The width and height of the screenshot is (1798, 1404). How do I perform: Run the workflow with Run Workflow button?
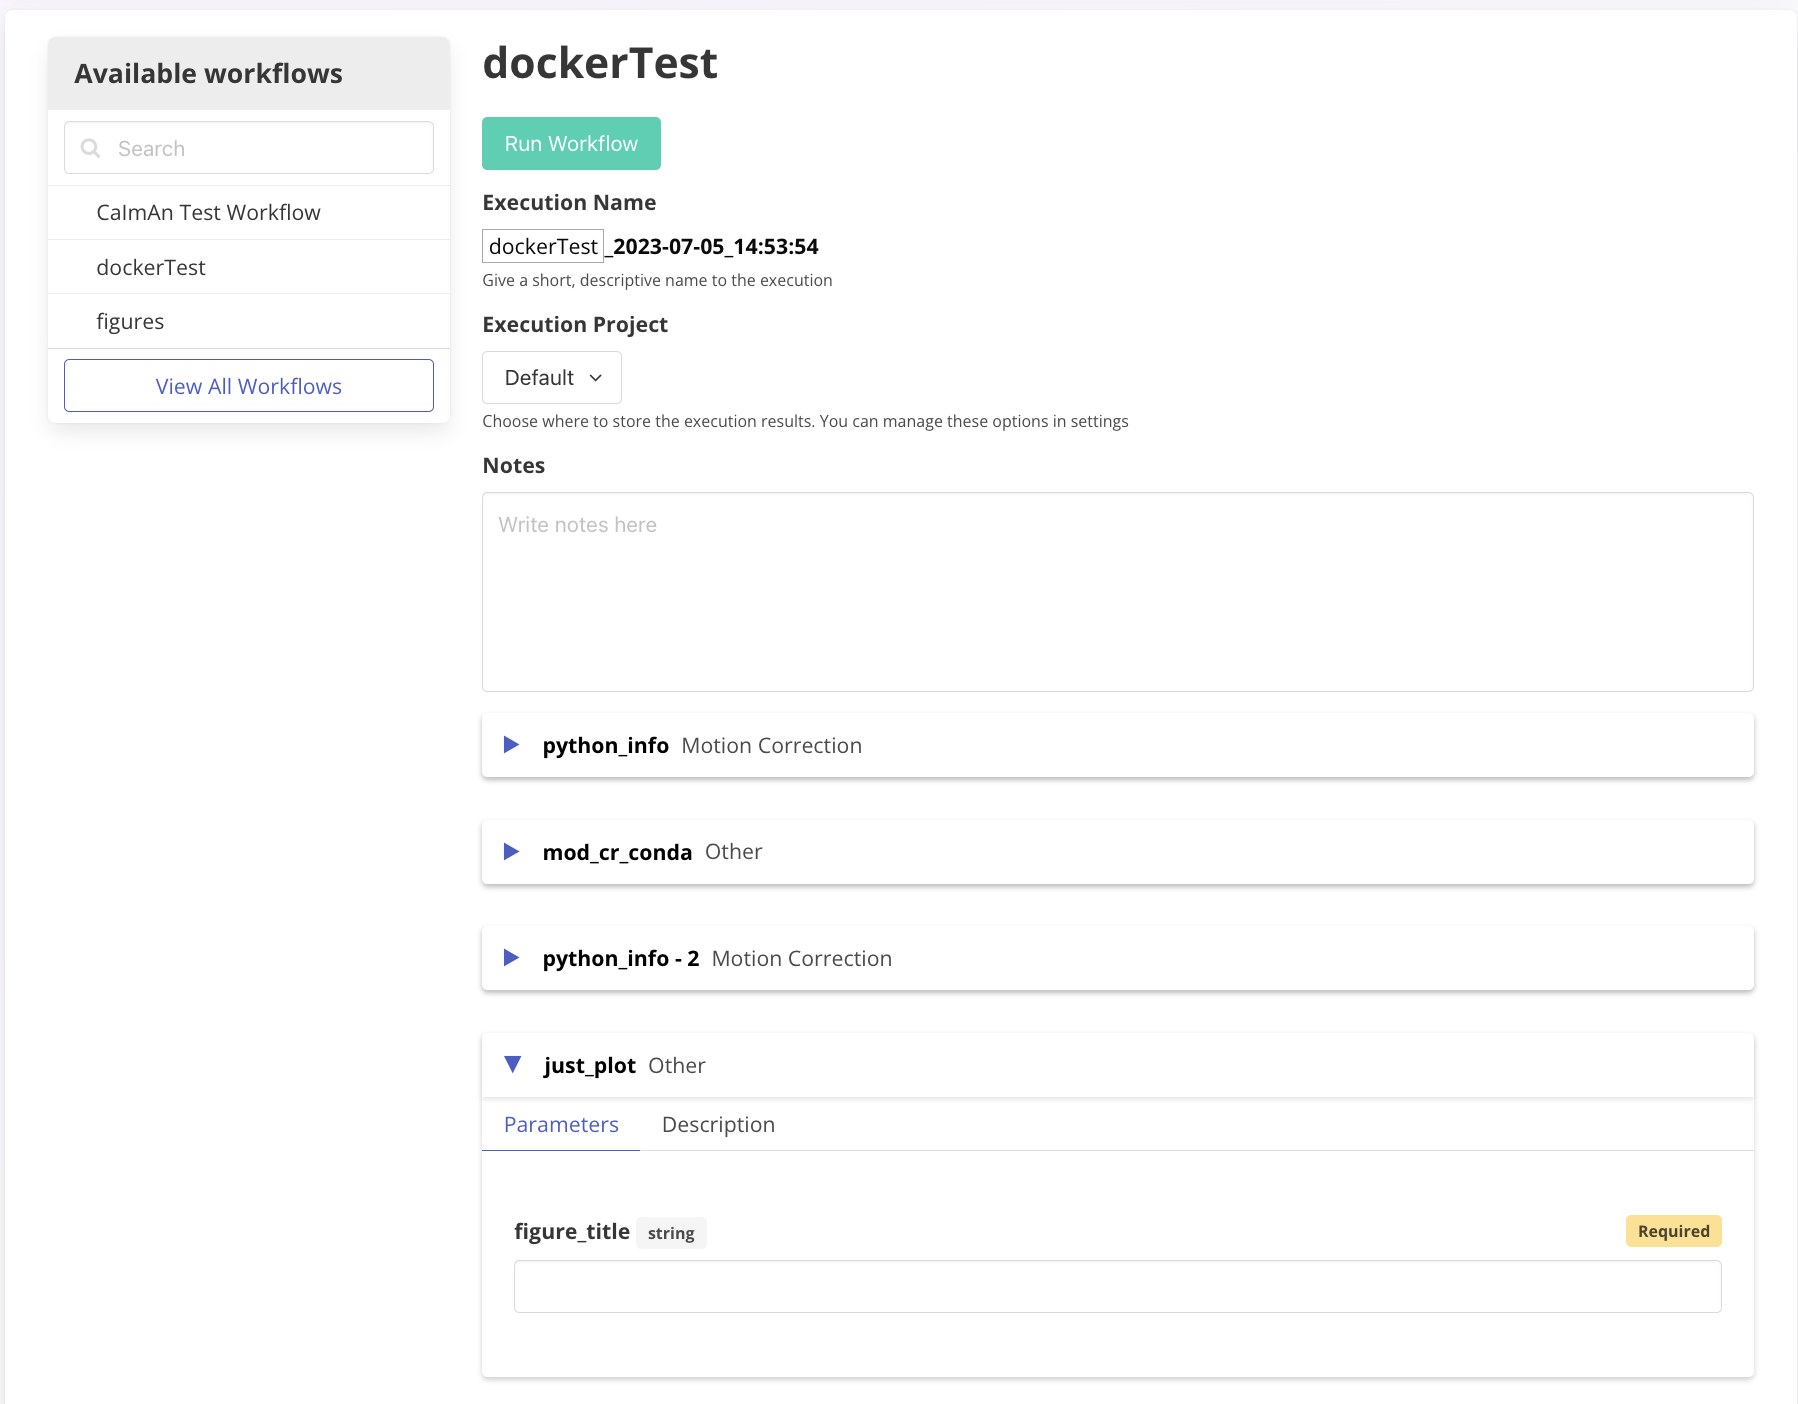coord(571,144)
